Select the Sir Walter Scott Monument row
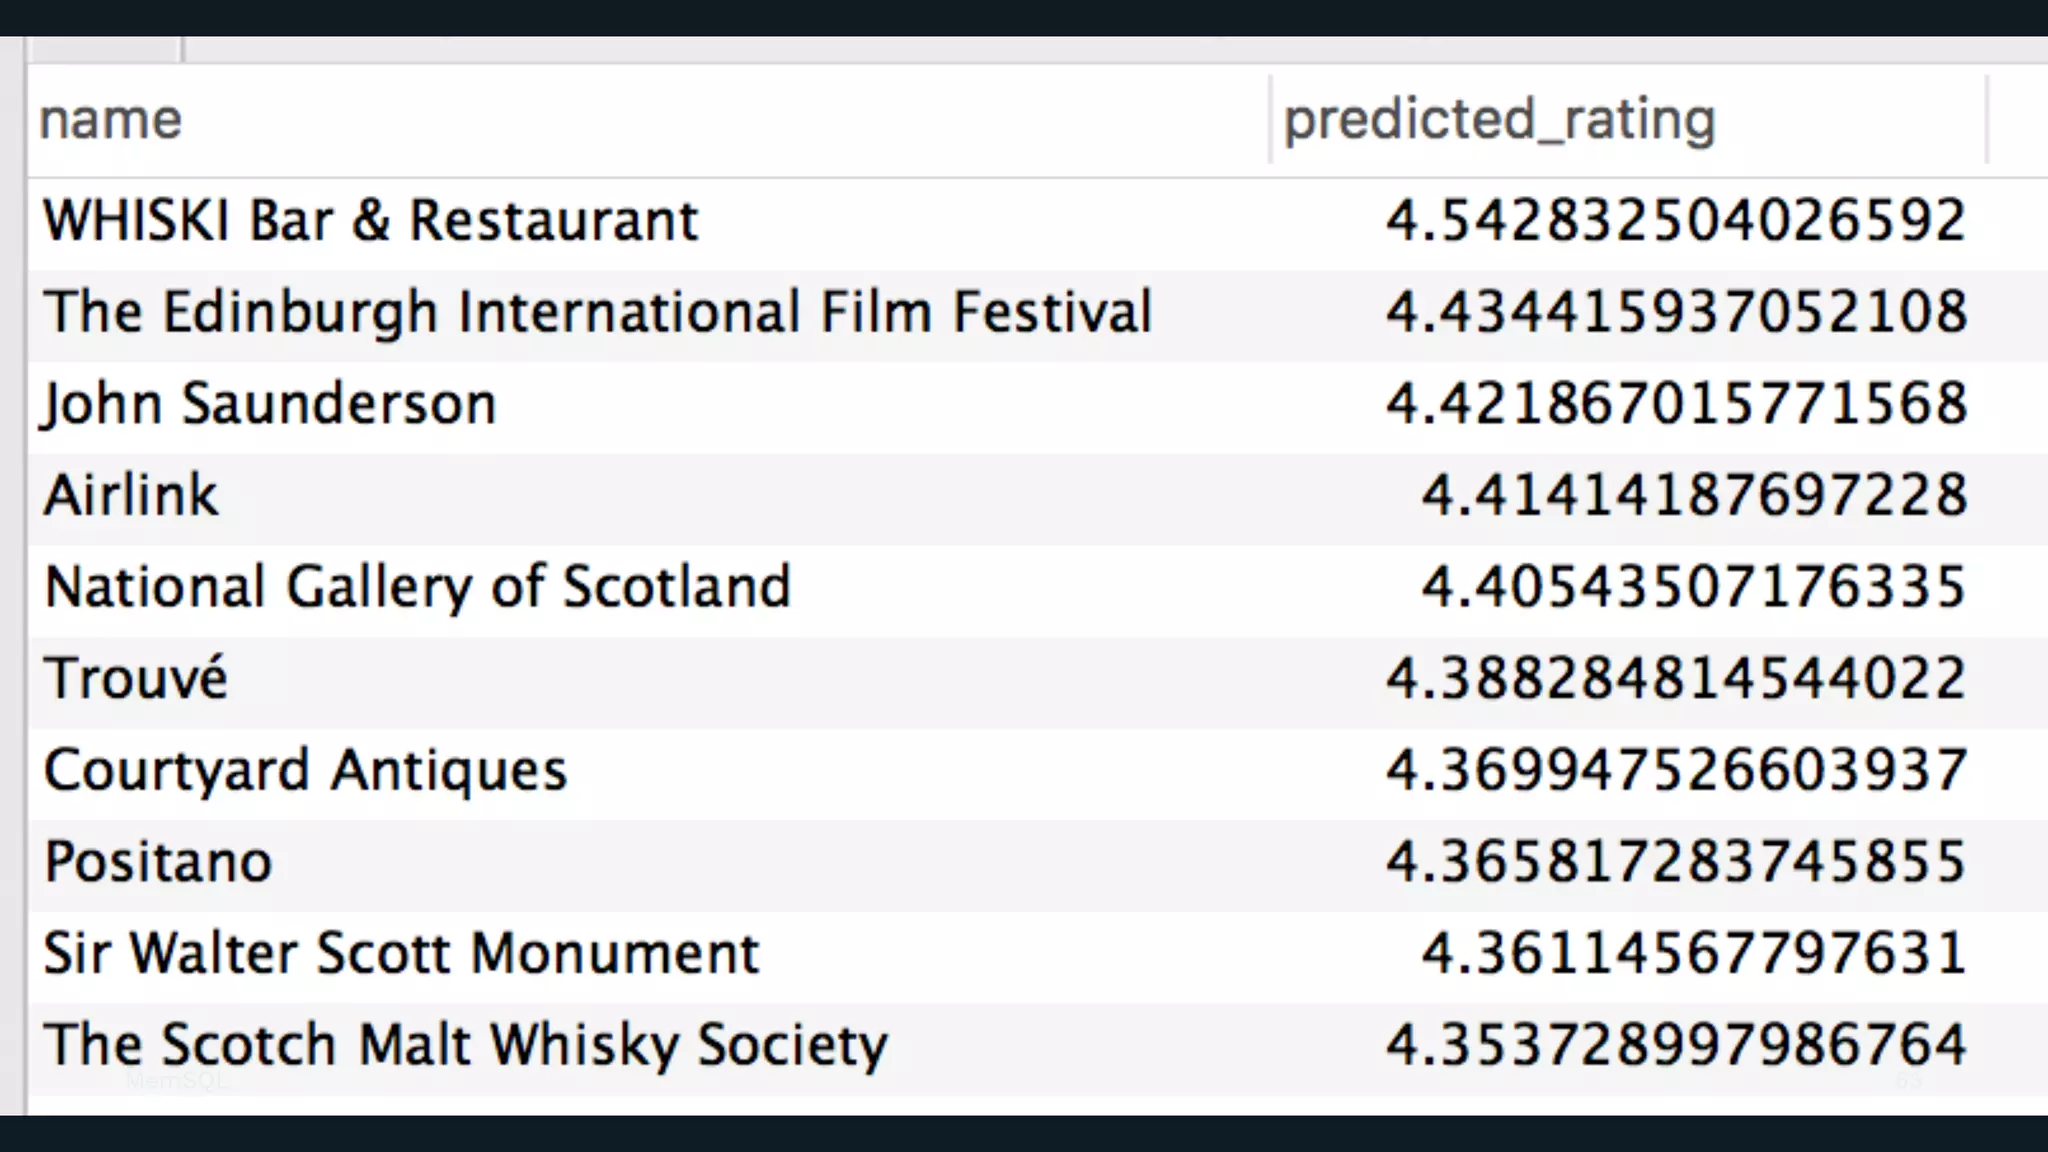Viewport: 2048px width, 1152px height. (x=401, y=954)
